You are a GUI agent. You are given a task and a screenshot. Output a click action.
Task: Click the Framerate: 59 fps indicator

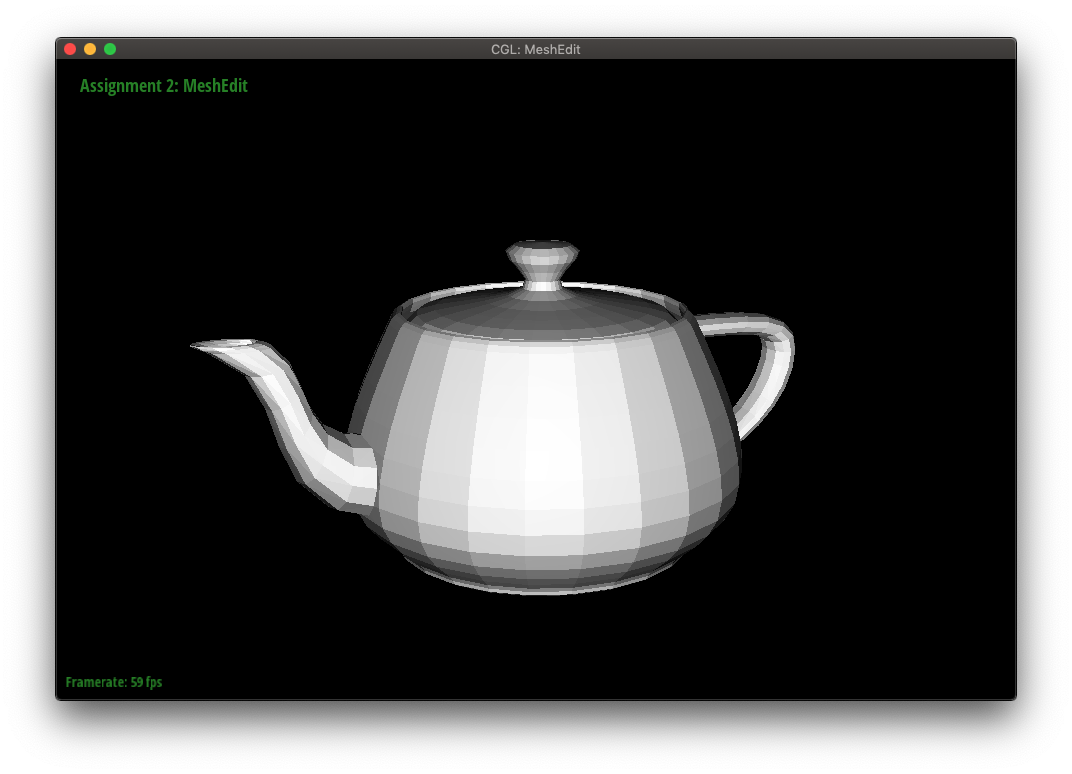pos(113,681)
